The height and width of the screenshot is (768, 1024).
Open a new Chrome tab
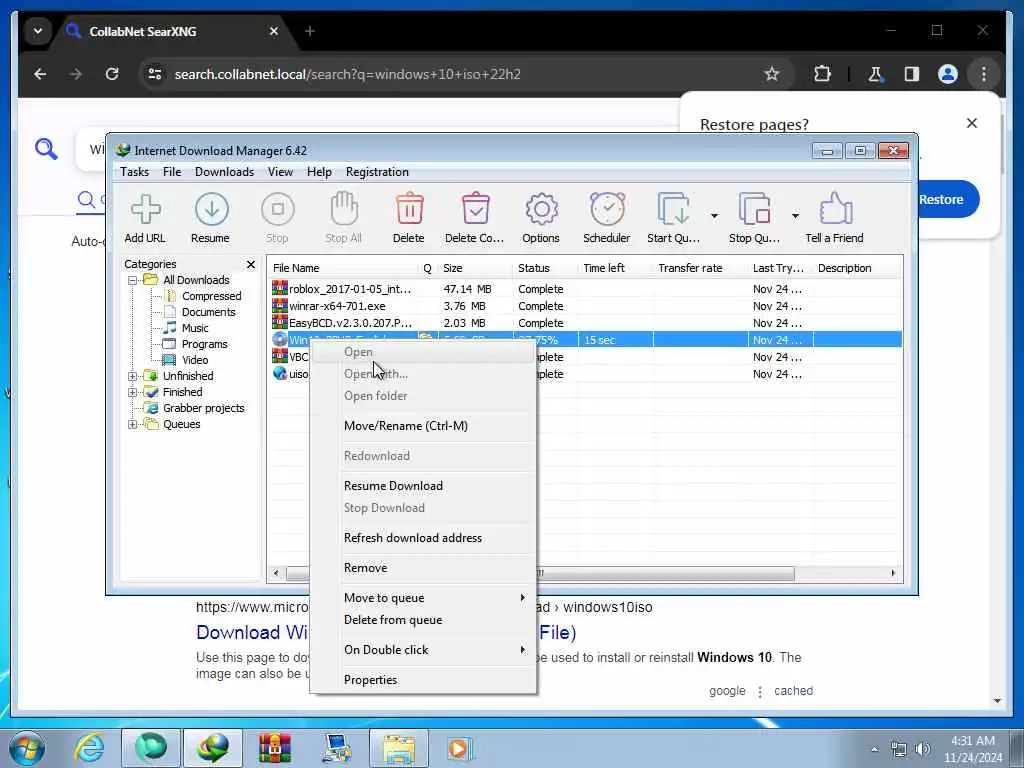[x=310, y=31]
